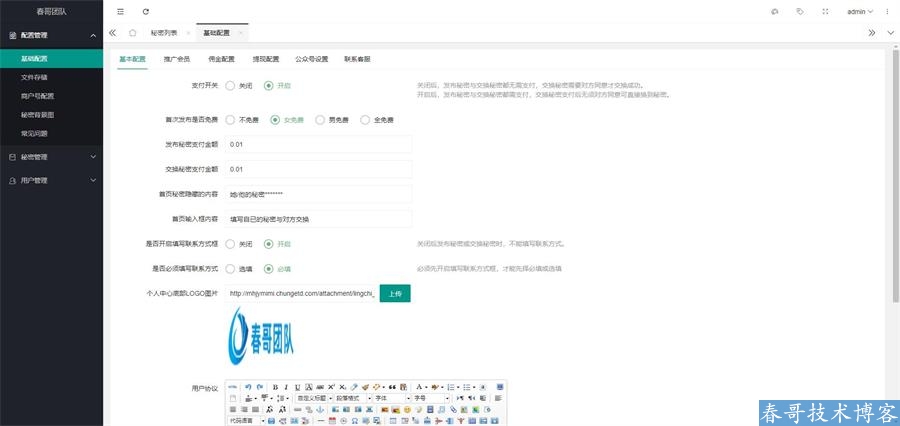The image size is (900, 426).
Task: Apply italic formatting in the editor
Action: [x=286, y=386]
